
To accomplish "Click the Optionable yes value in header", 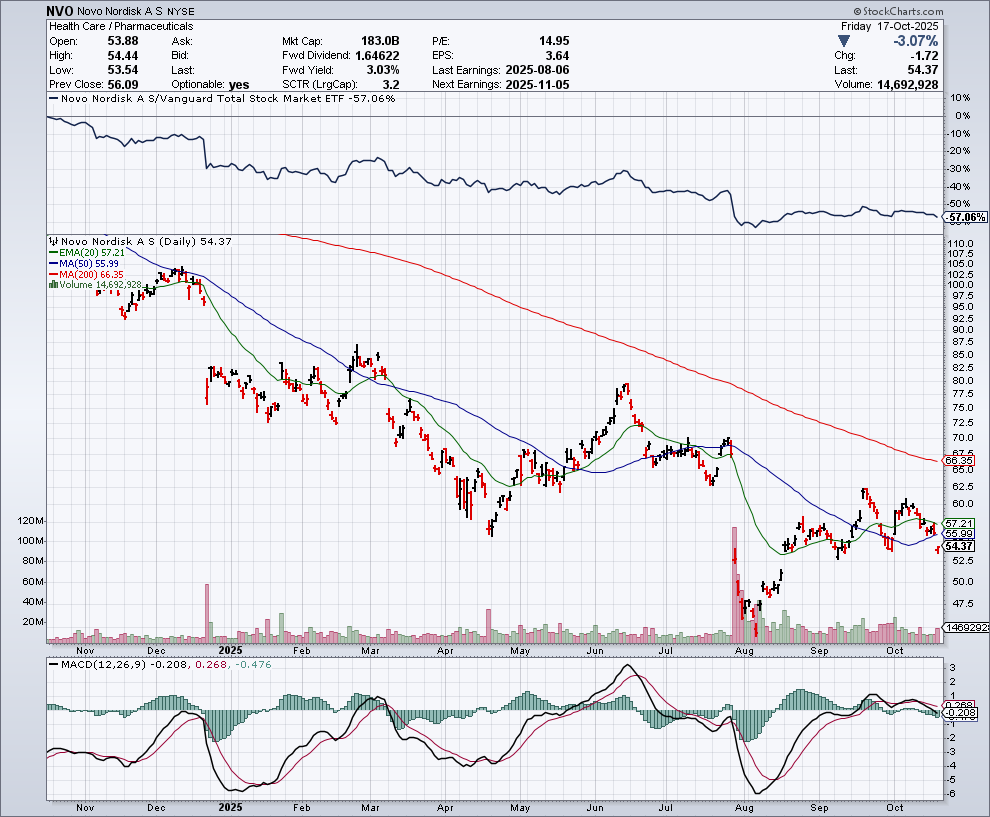I will (240, 85).
